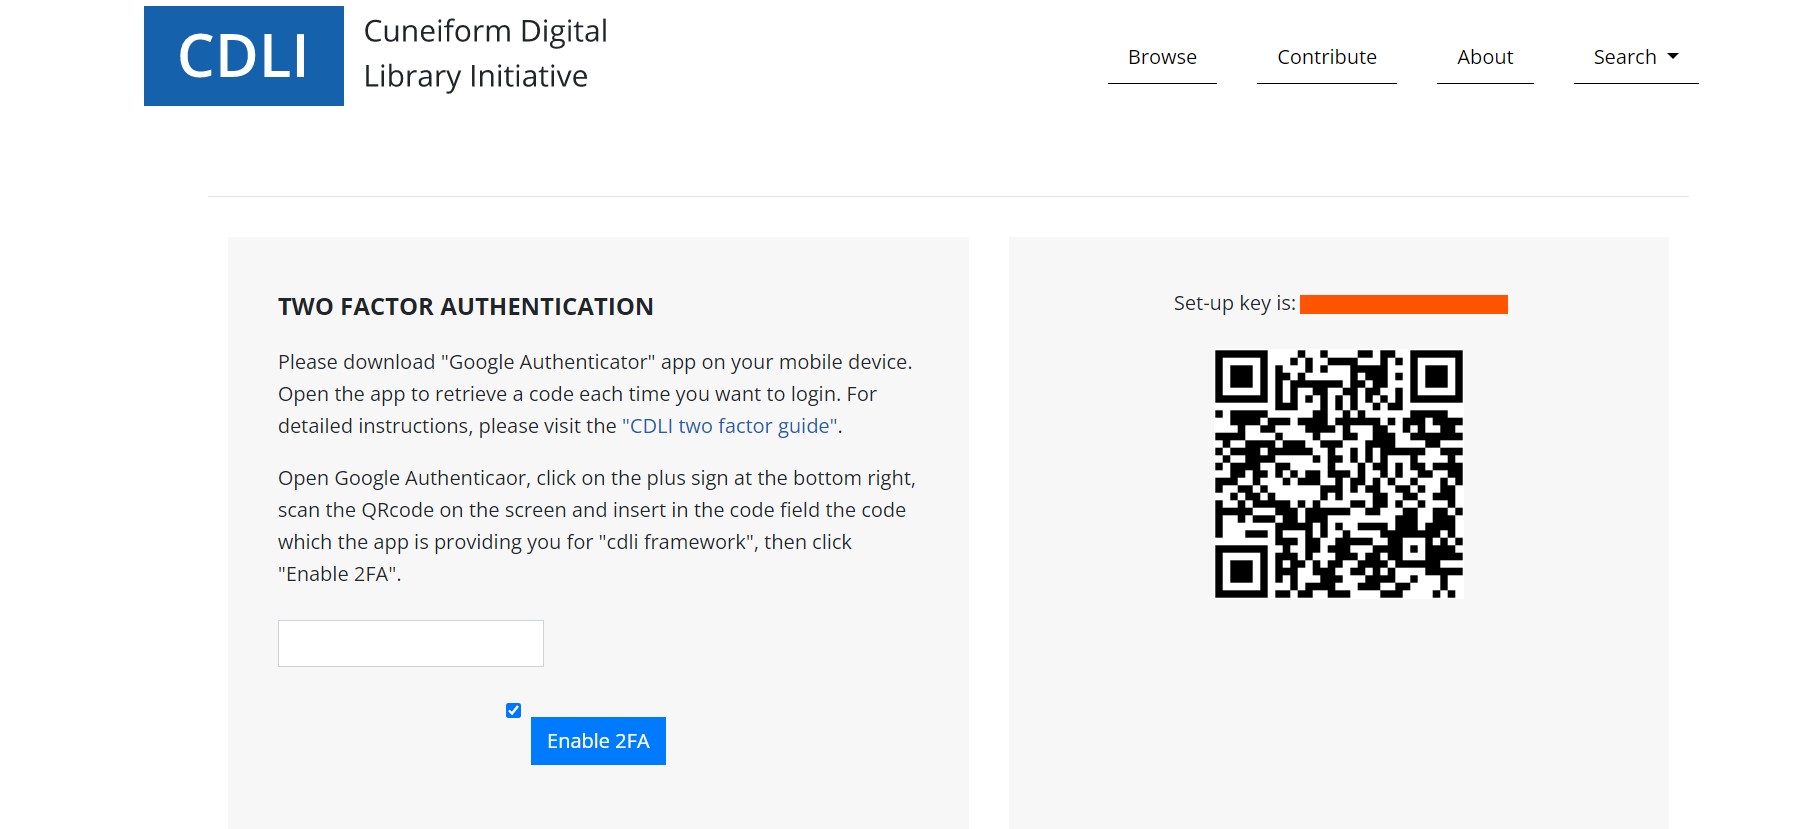Screen dimensions: 1805x829
Task: Click the "Set-up key is:" label
Action: pyautogui.click(x=1234, y=303)
